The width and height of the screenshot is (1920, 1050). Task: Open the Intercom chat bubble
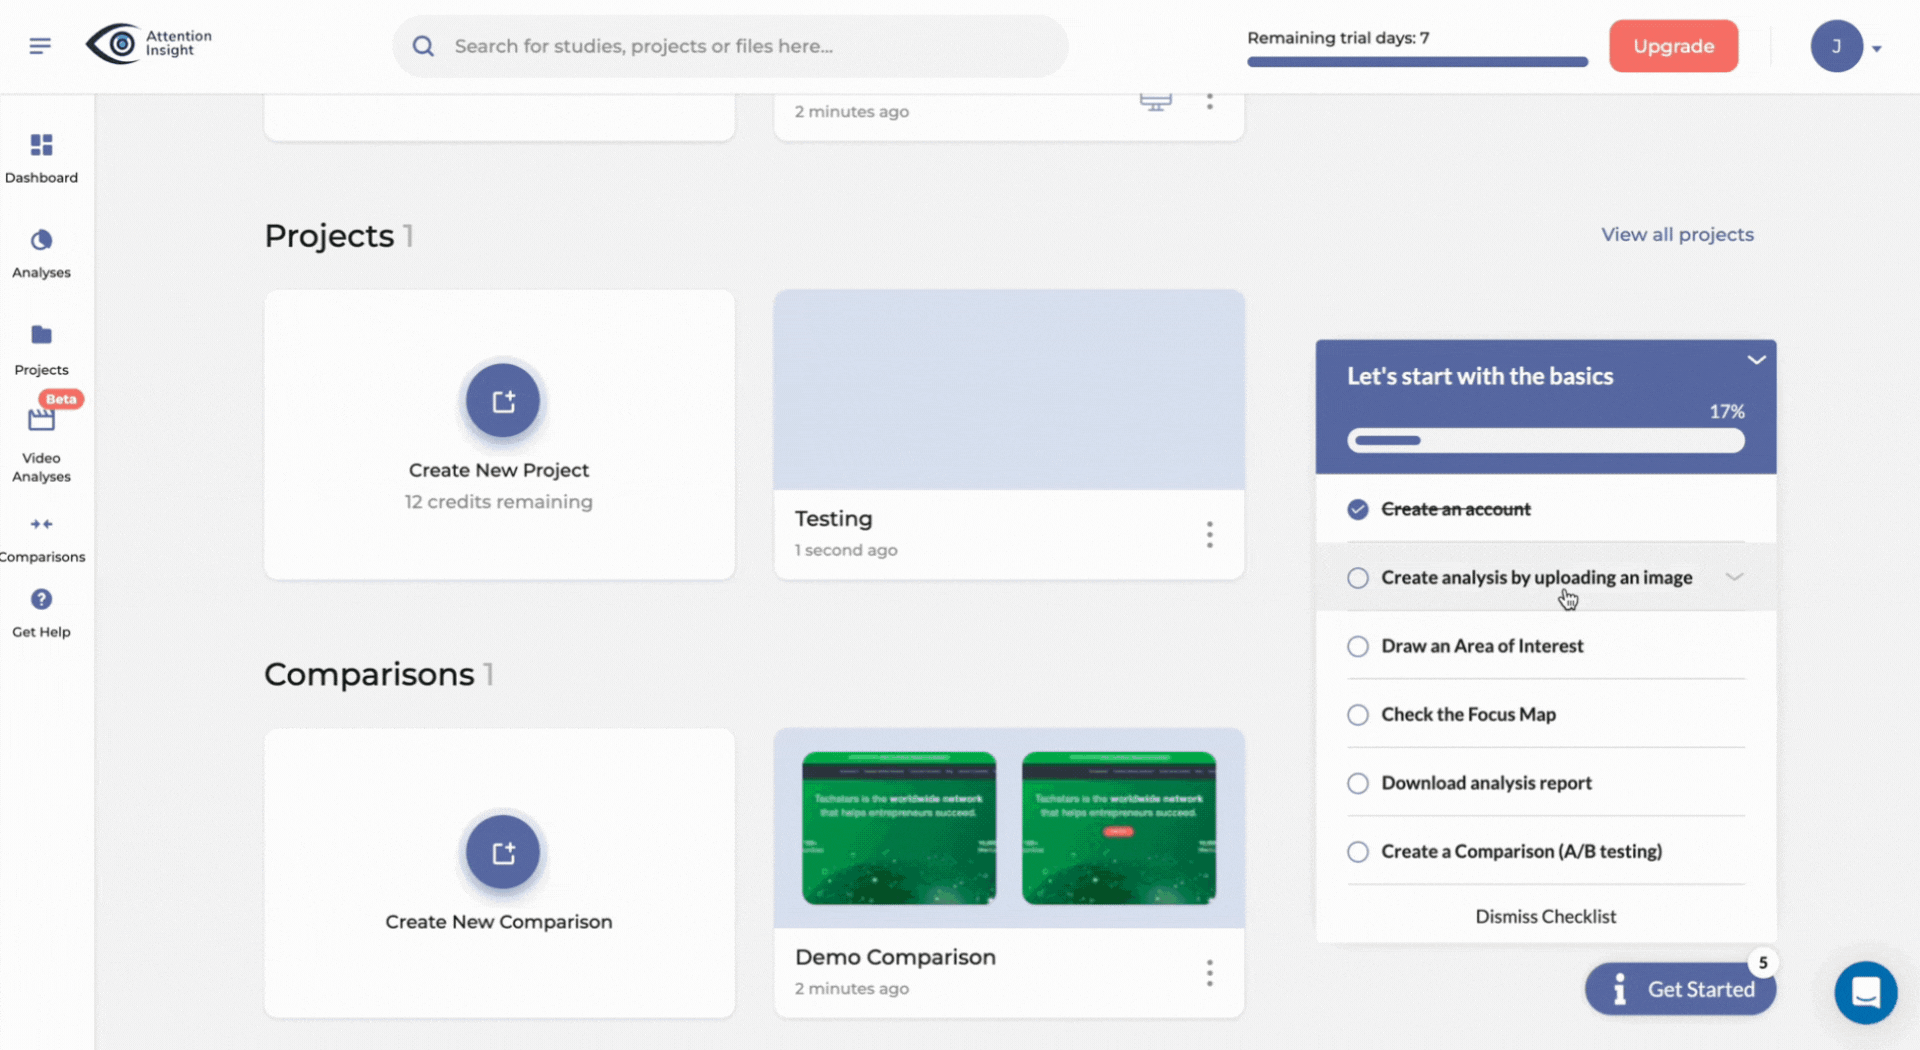(x=1865, y=992)
